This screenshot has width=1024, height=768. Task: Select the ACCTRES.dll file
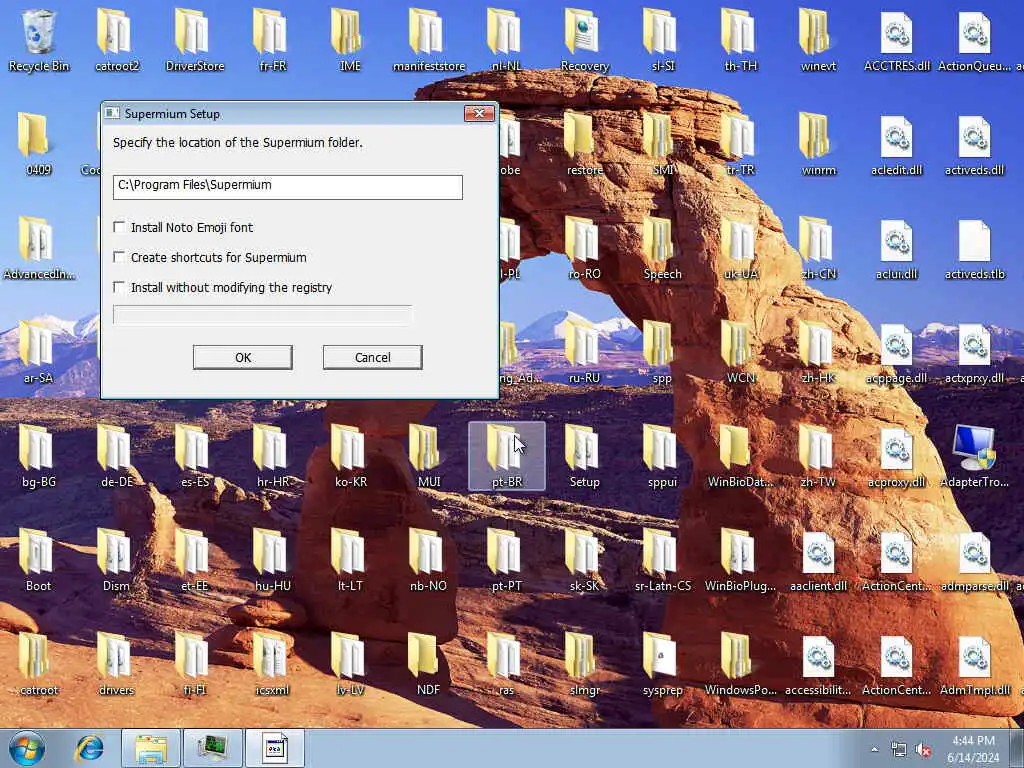pos(897,40)
